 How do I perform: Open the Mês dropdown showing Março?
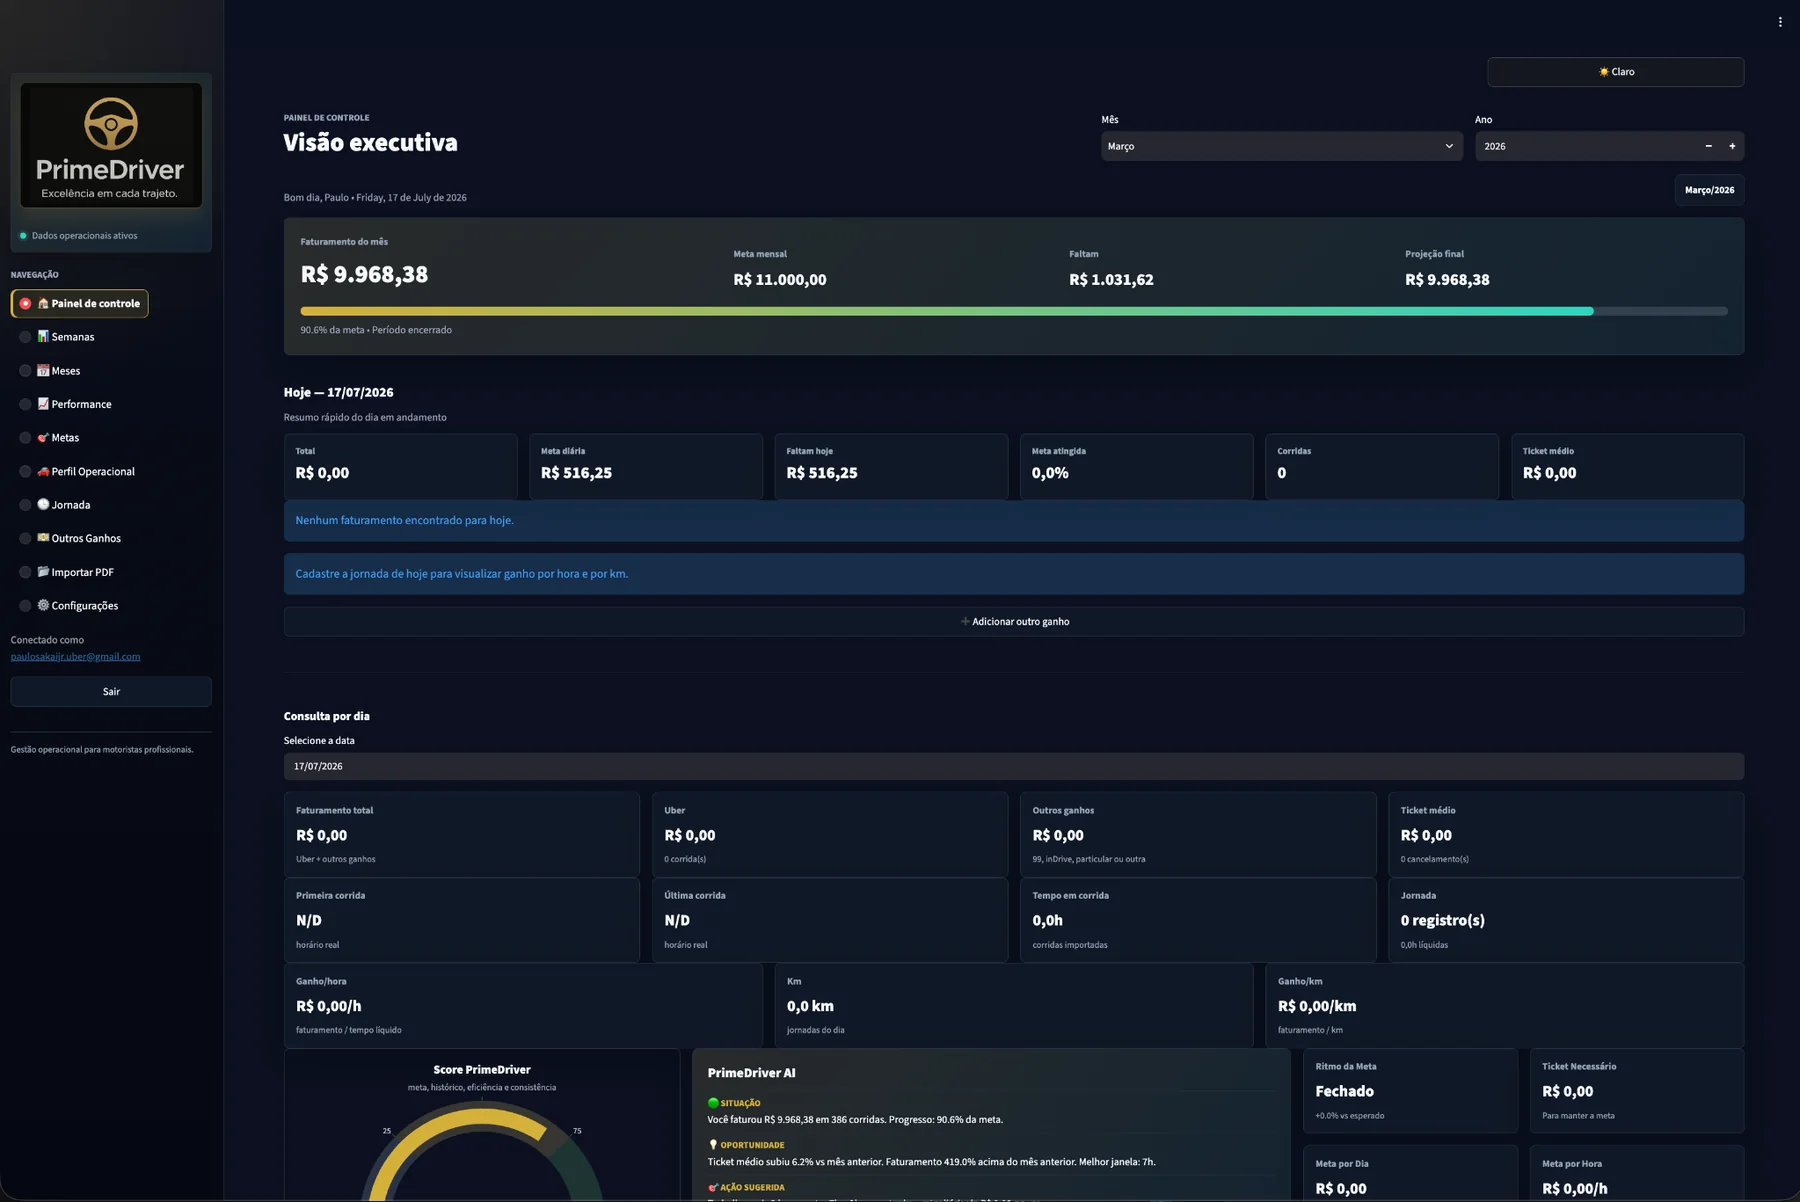pos(1281,146)
